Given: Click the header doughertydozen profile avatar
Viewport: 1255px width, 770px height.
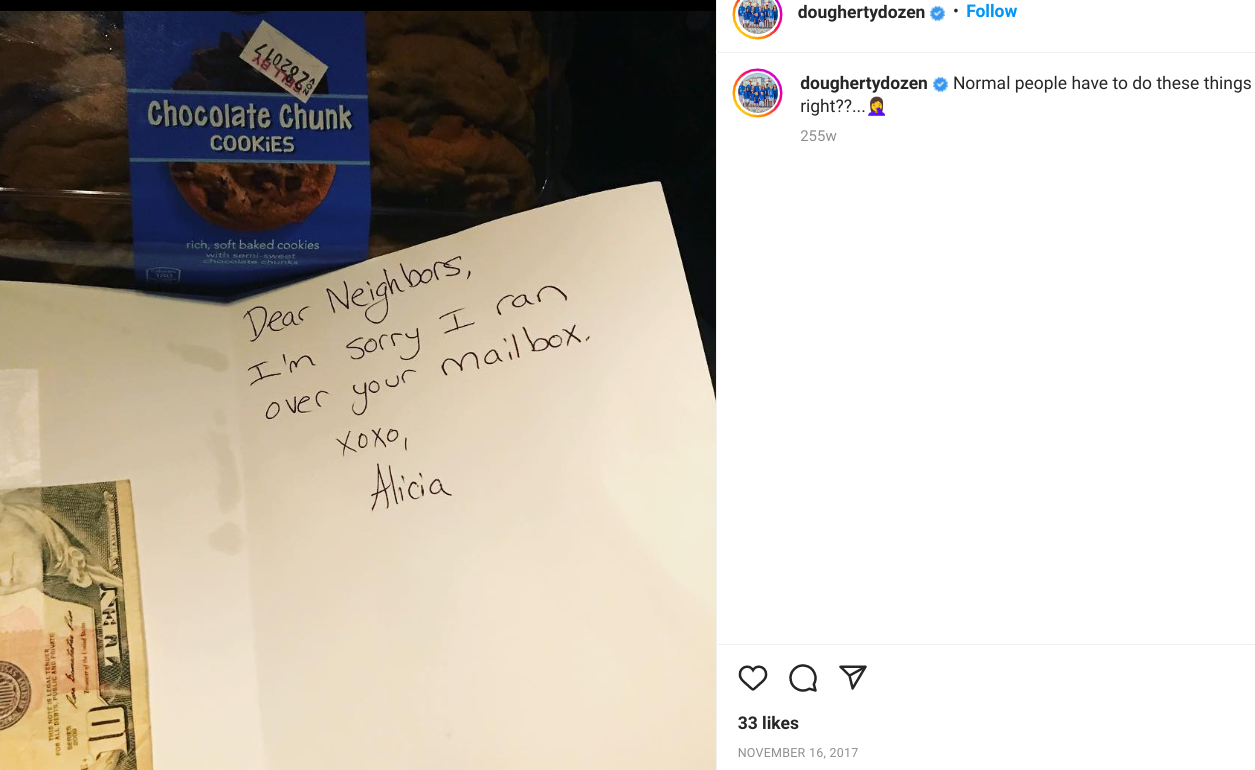Looking at the screenshot, I should (757, 13).
